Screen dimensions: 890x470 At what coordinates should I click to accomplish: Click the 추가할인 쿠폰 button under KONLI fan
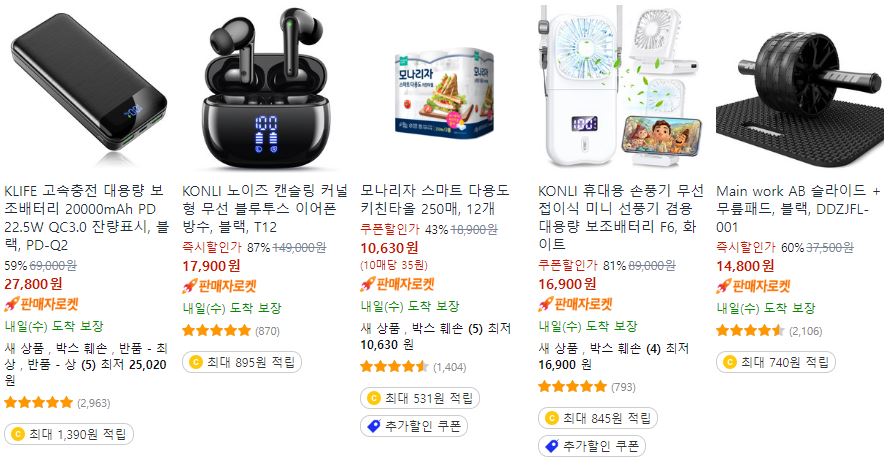591,446
